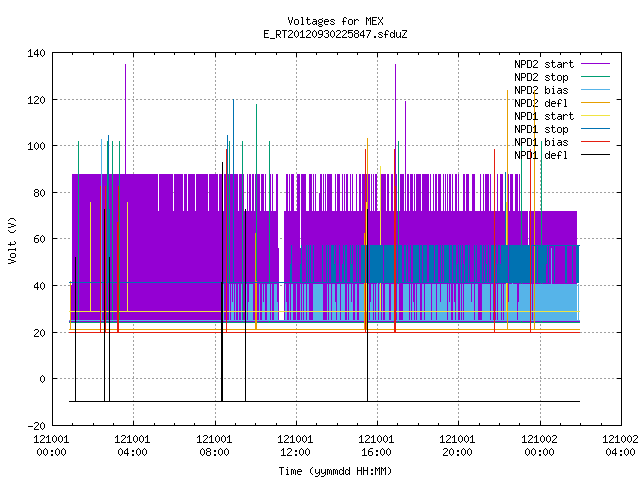Click the 140 y-axis tick label

click(36, 53)
